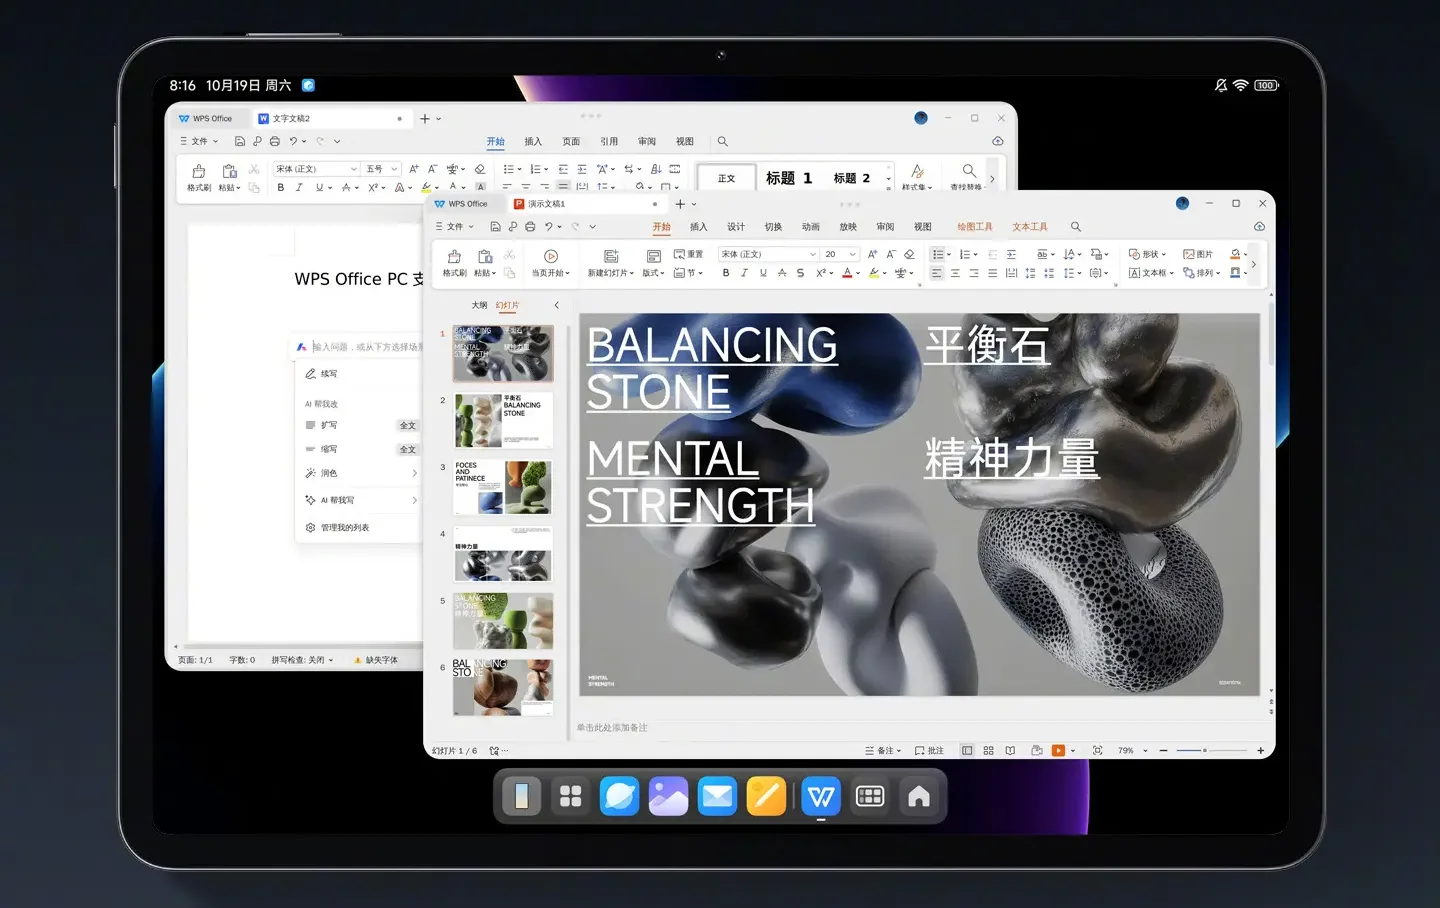Open the Mail app from the dock
1440x908 pixels.
click(717, 797)
